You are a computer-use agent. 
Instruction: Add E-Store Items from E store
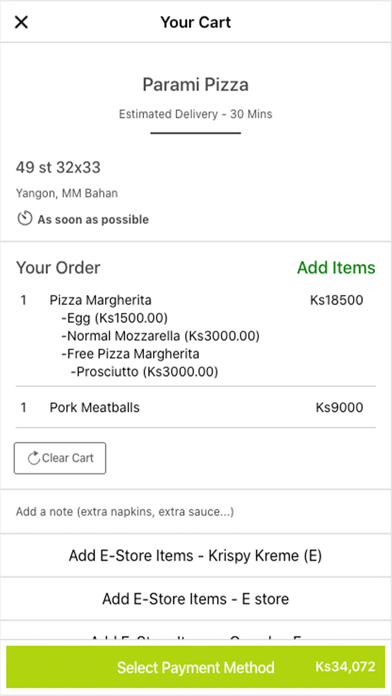point(196,599)
